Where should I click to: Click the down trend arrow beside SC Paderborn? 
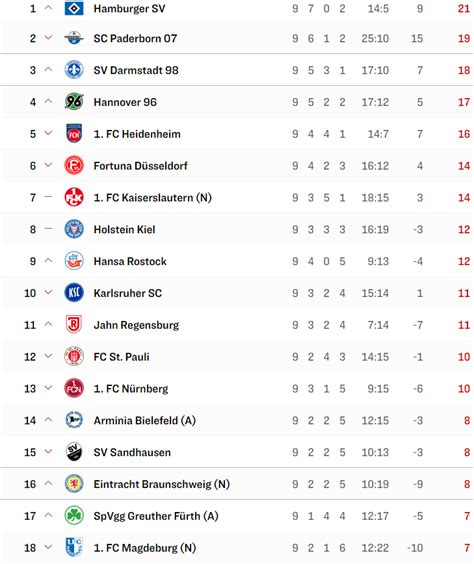coord(48,37)
